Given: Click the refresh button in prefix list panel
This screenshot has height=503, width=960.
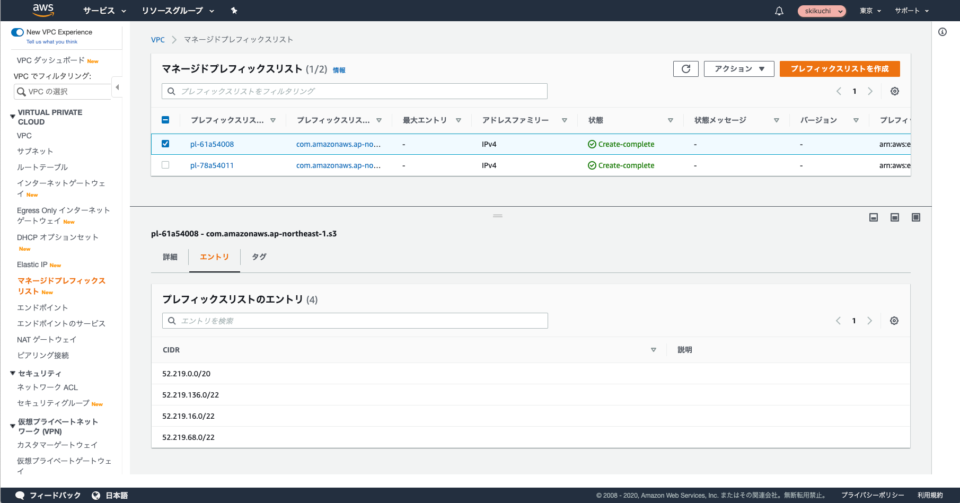Looking at the screenshot, I should click(x=686, y=69).
